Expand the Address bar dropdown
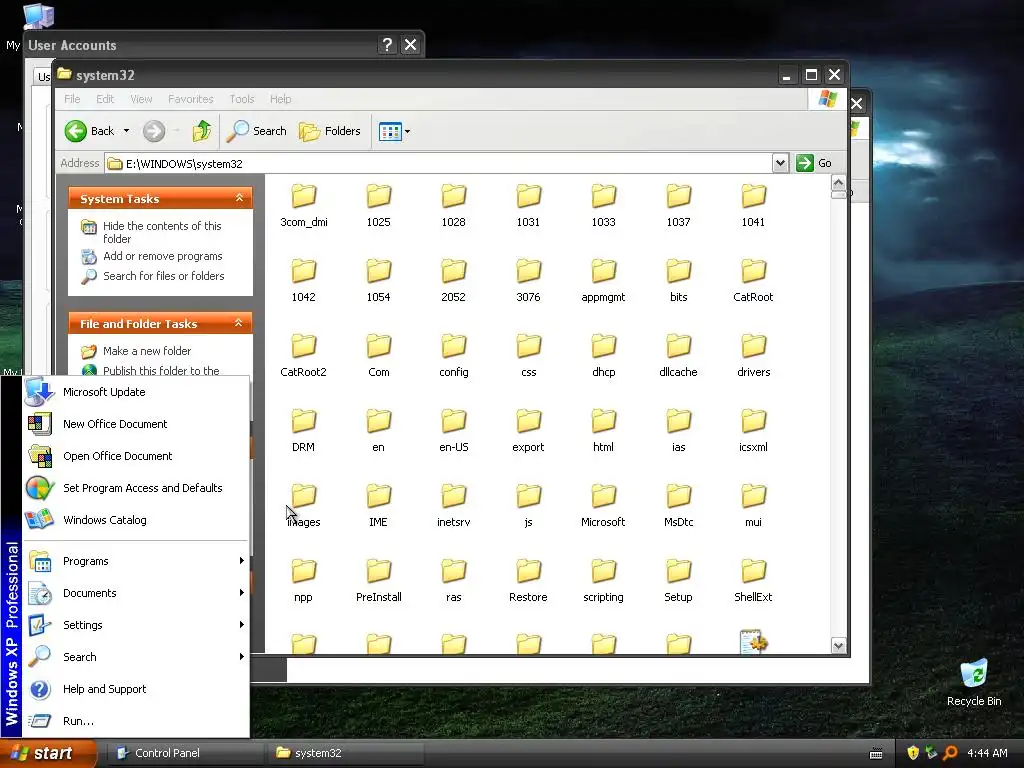The width and height of the screenshot is (1024, 768). (x=780, y=163)
